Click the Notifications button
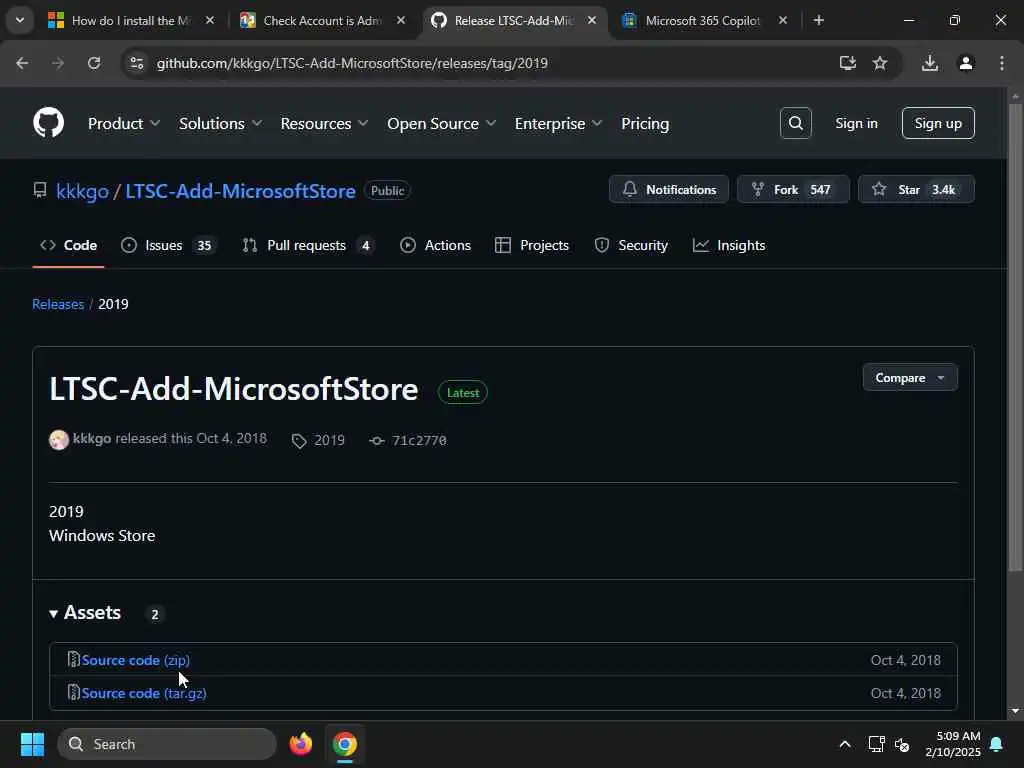Screen dimensions: 1024x768 point(669,189)
